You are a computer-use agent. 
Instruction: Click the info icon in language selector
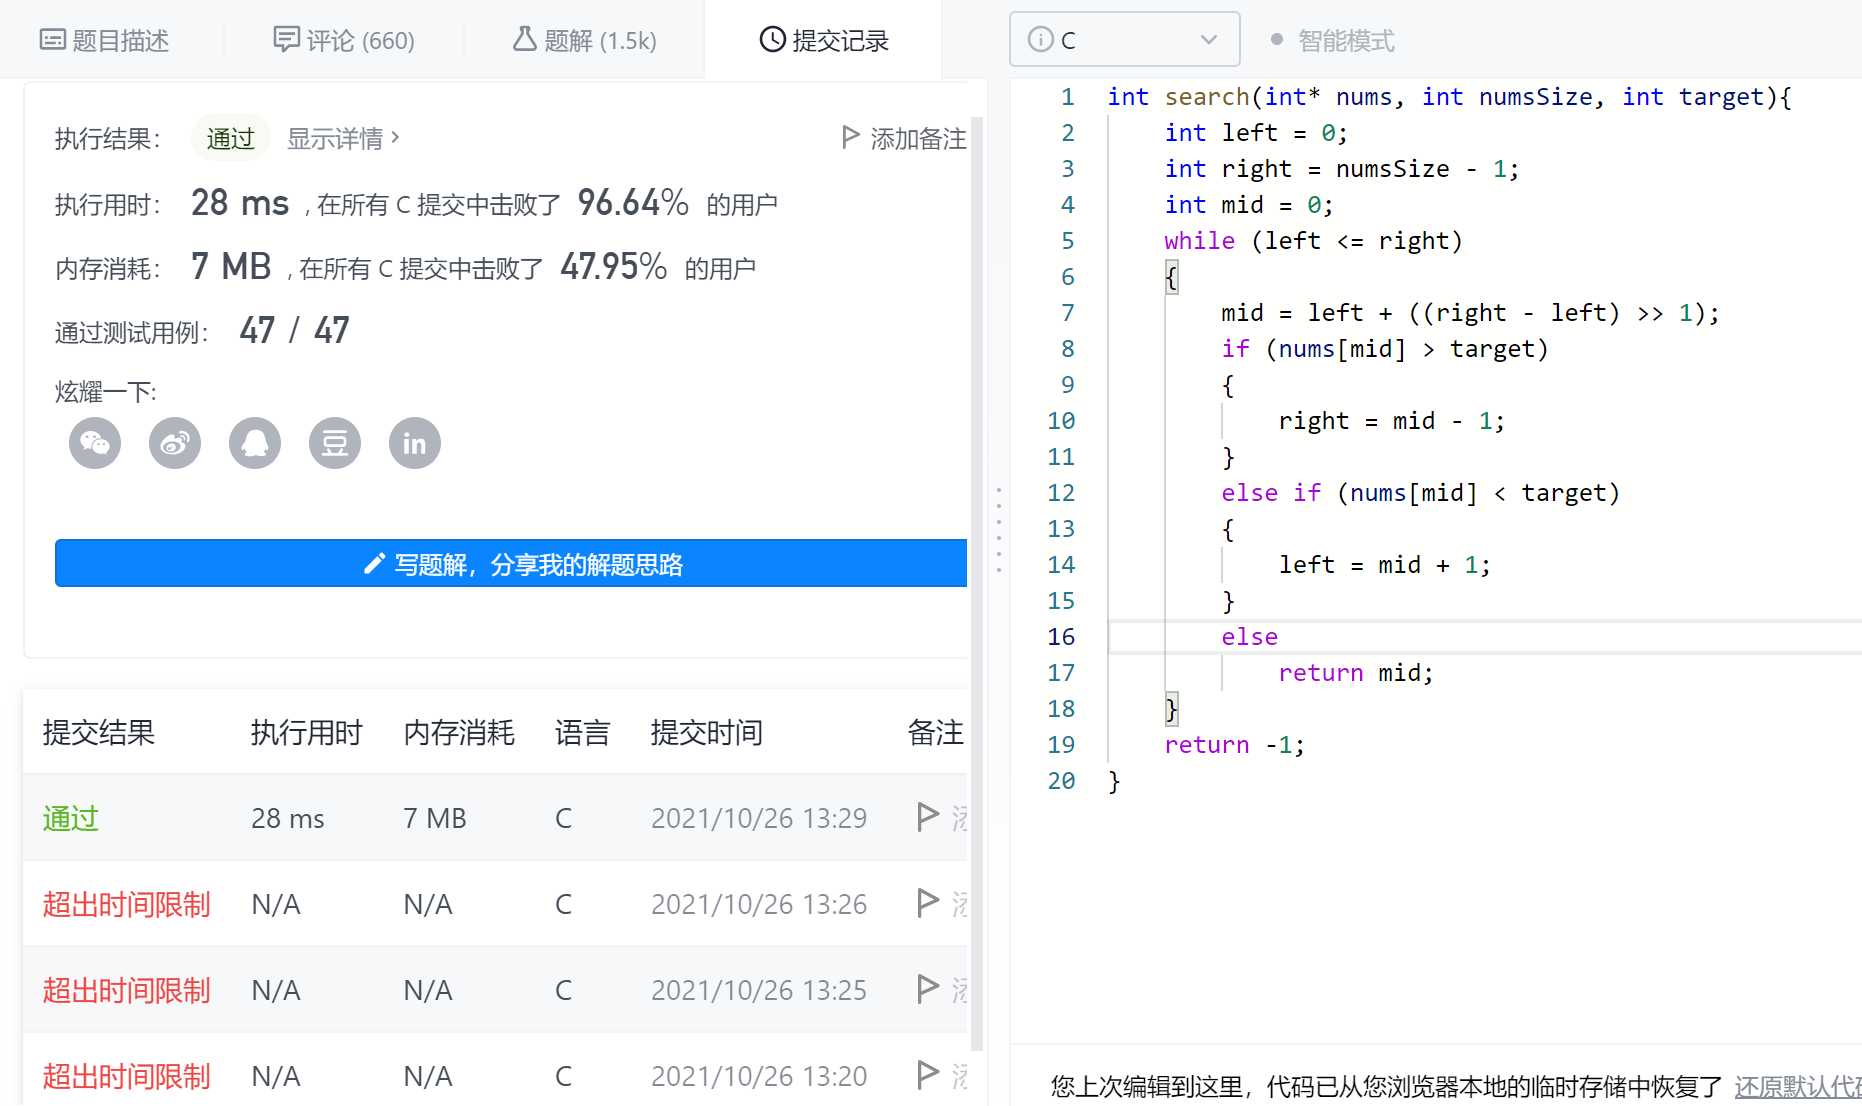pyautogui.click(x=1041, y=40)
